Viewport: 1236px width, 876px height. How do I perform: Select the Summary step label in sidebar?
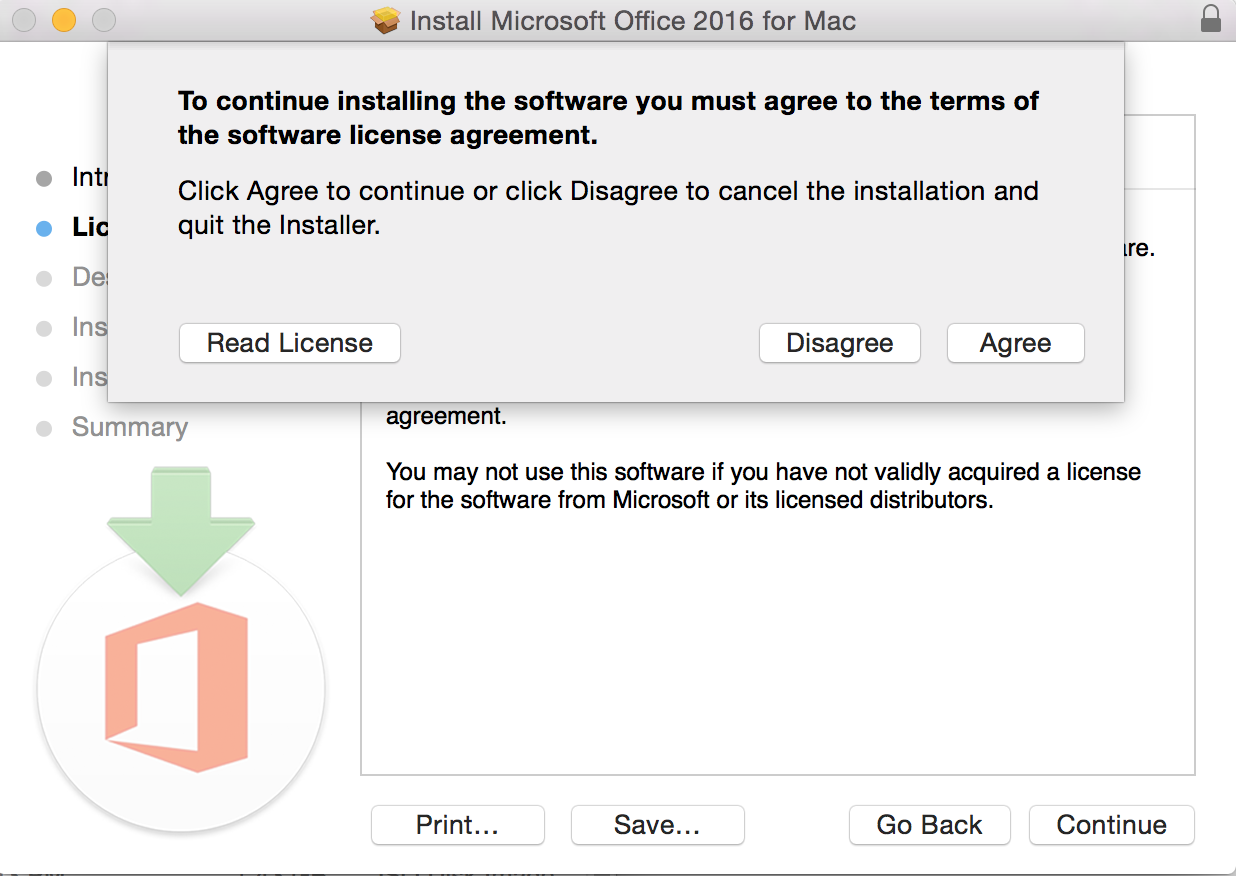pyautogui.click(x=130, y=427)
